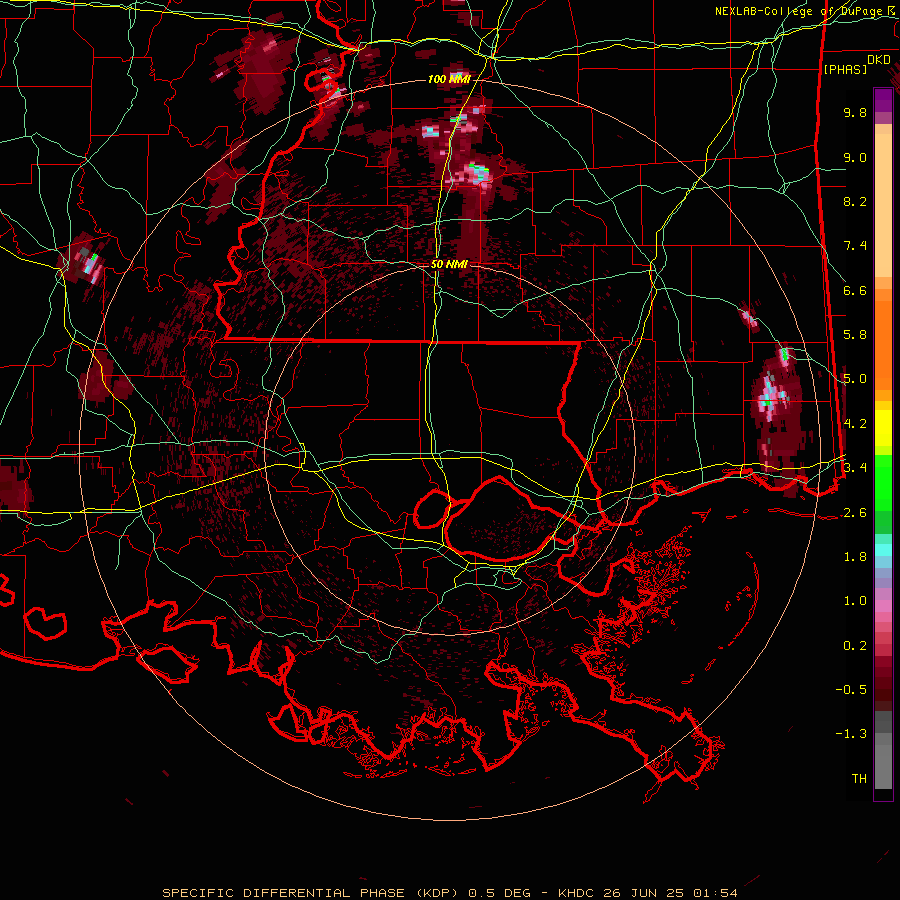Click the 50 NMI range ring label
Image resolution: width=900 pixels, height=900 pixels.
[x=449, y=265]
